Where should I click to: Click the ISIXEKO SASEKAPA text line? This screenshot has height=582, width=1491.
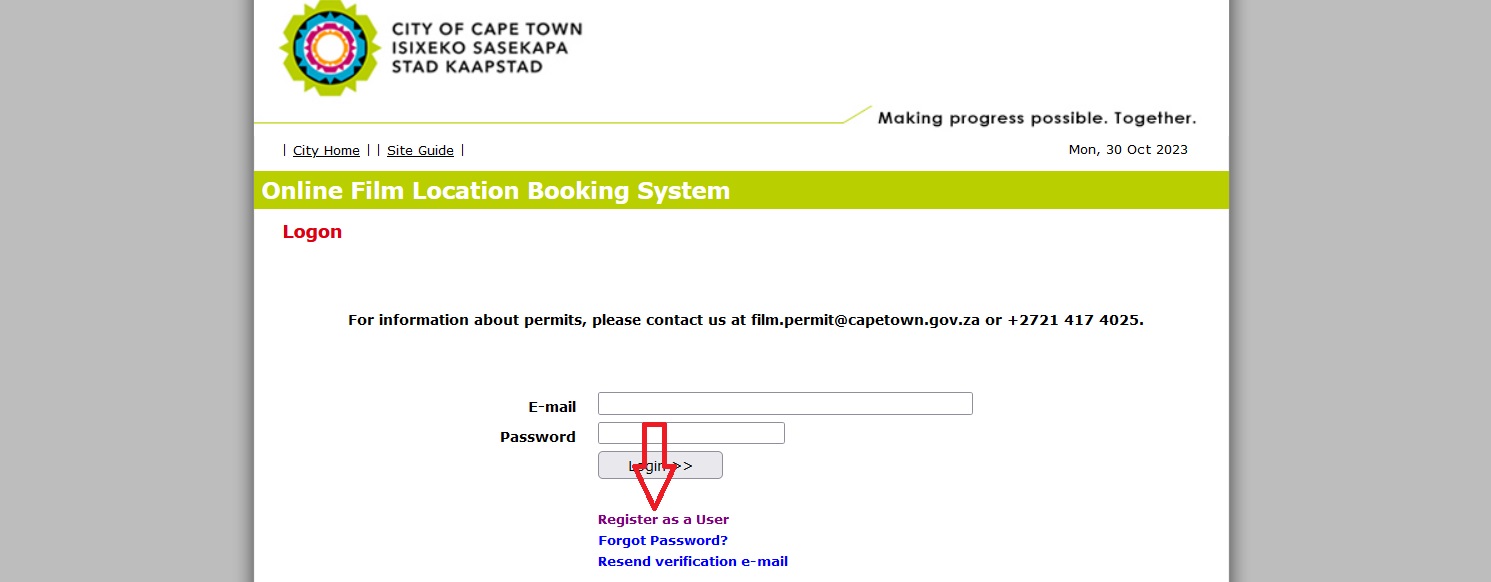479,48
